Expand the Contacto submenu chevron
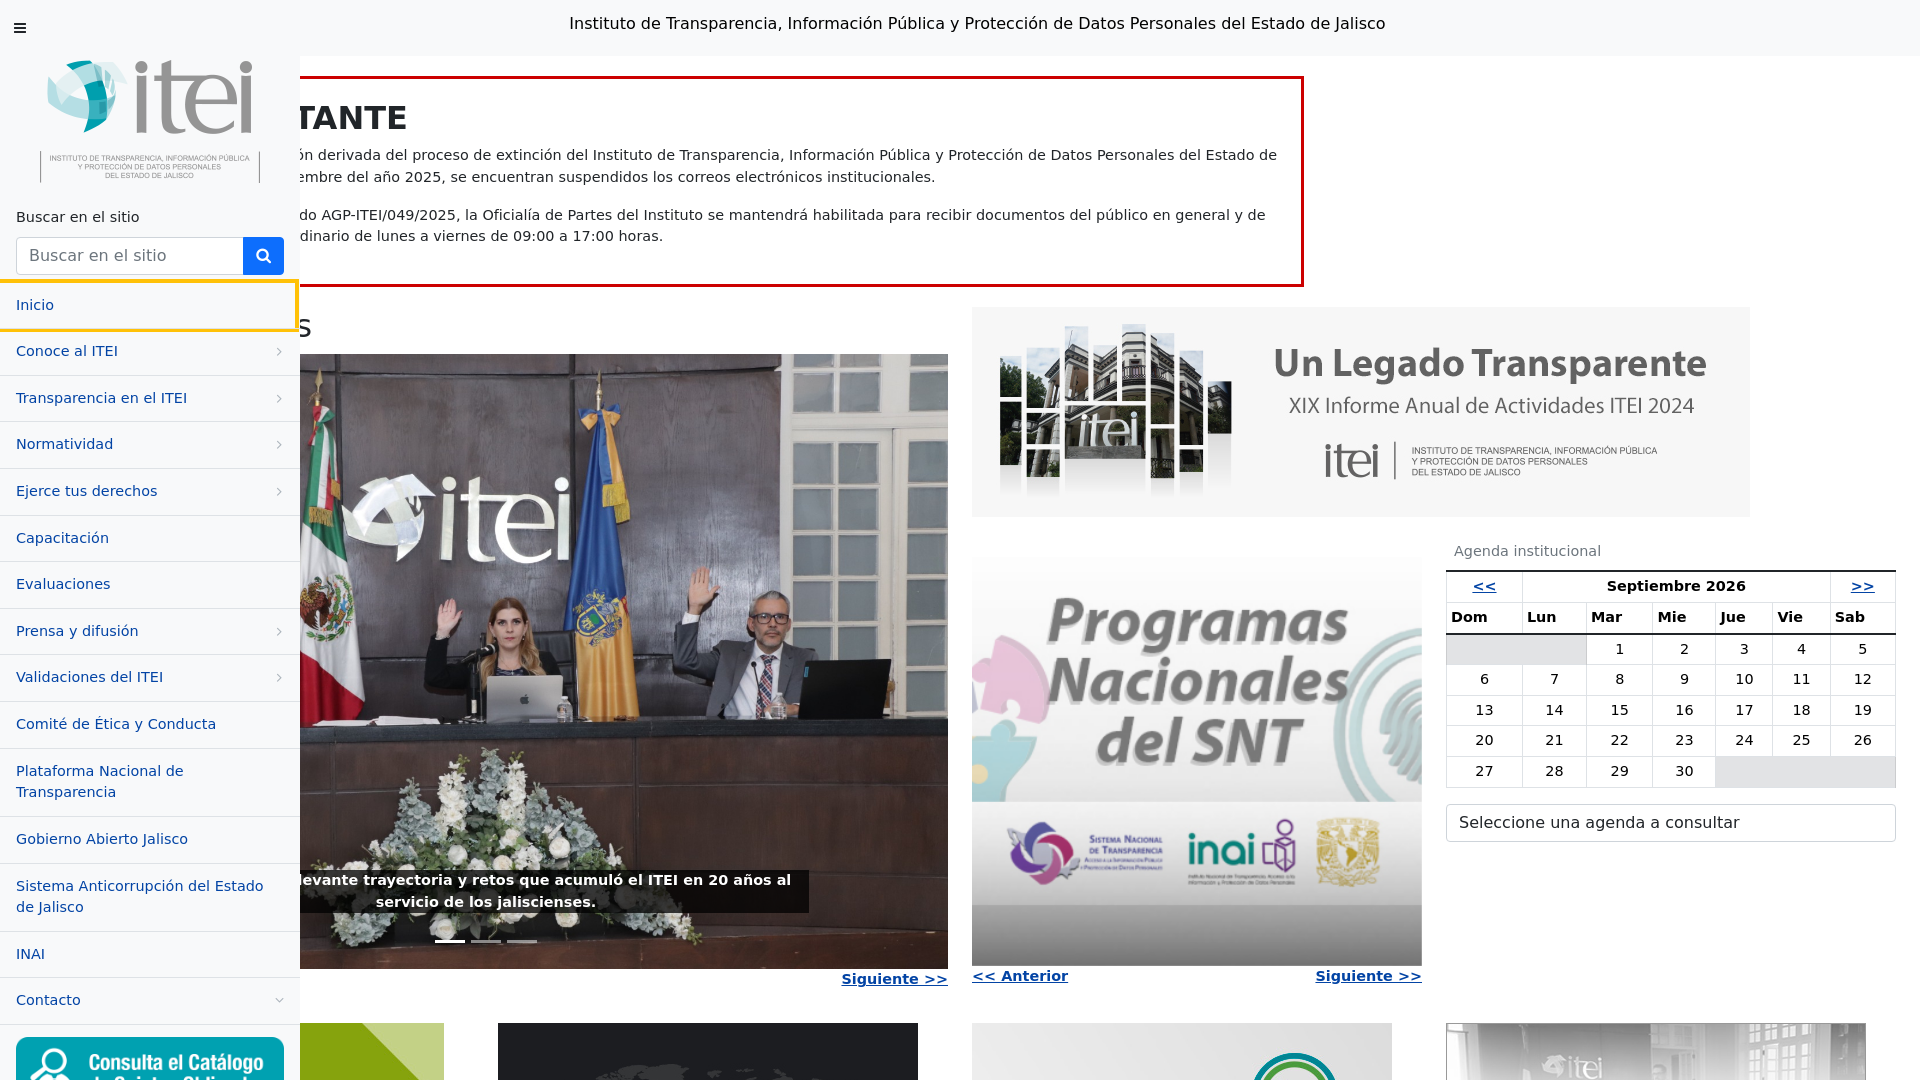Image resolution: width=1920 pixels, height=1080 pixels. coord(279,1000)
